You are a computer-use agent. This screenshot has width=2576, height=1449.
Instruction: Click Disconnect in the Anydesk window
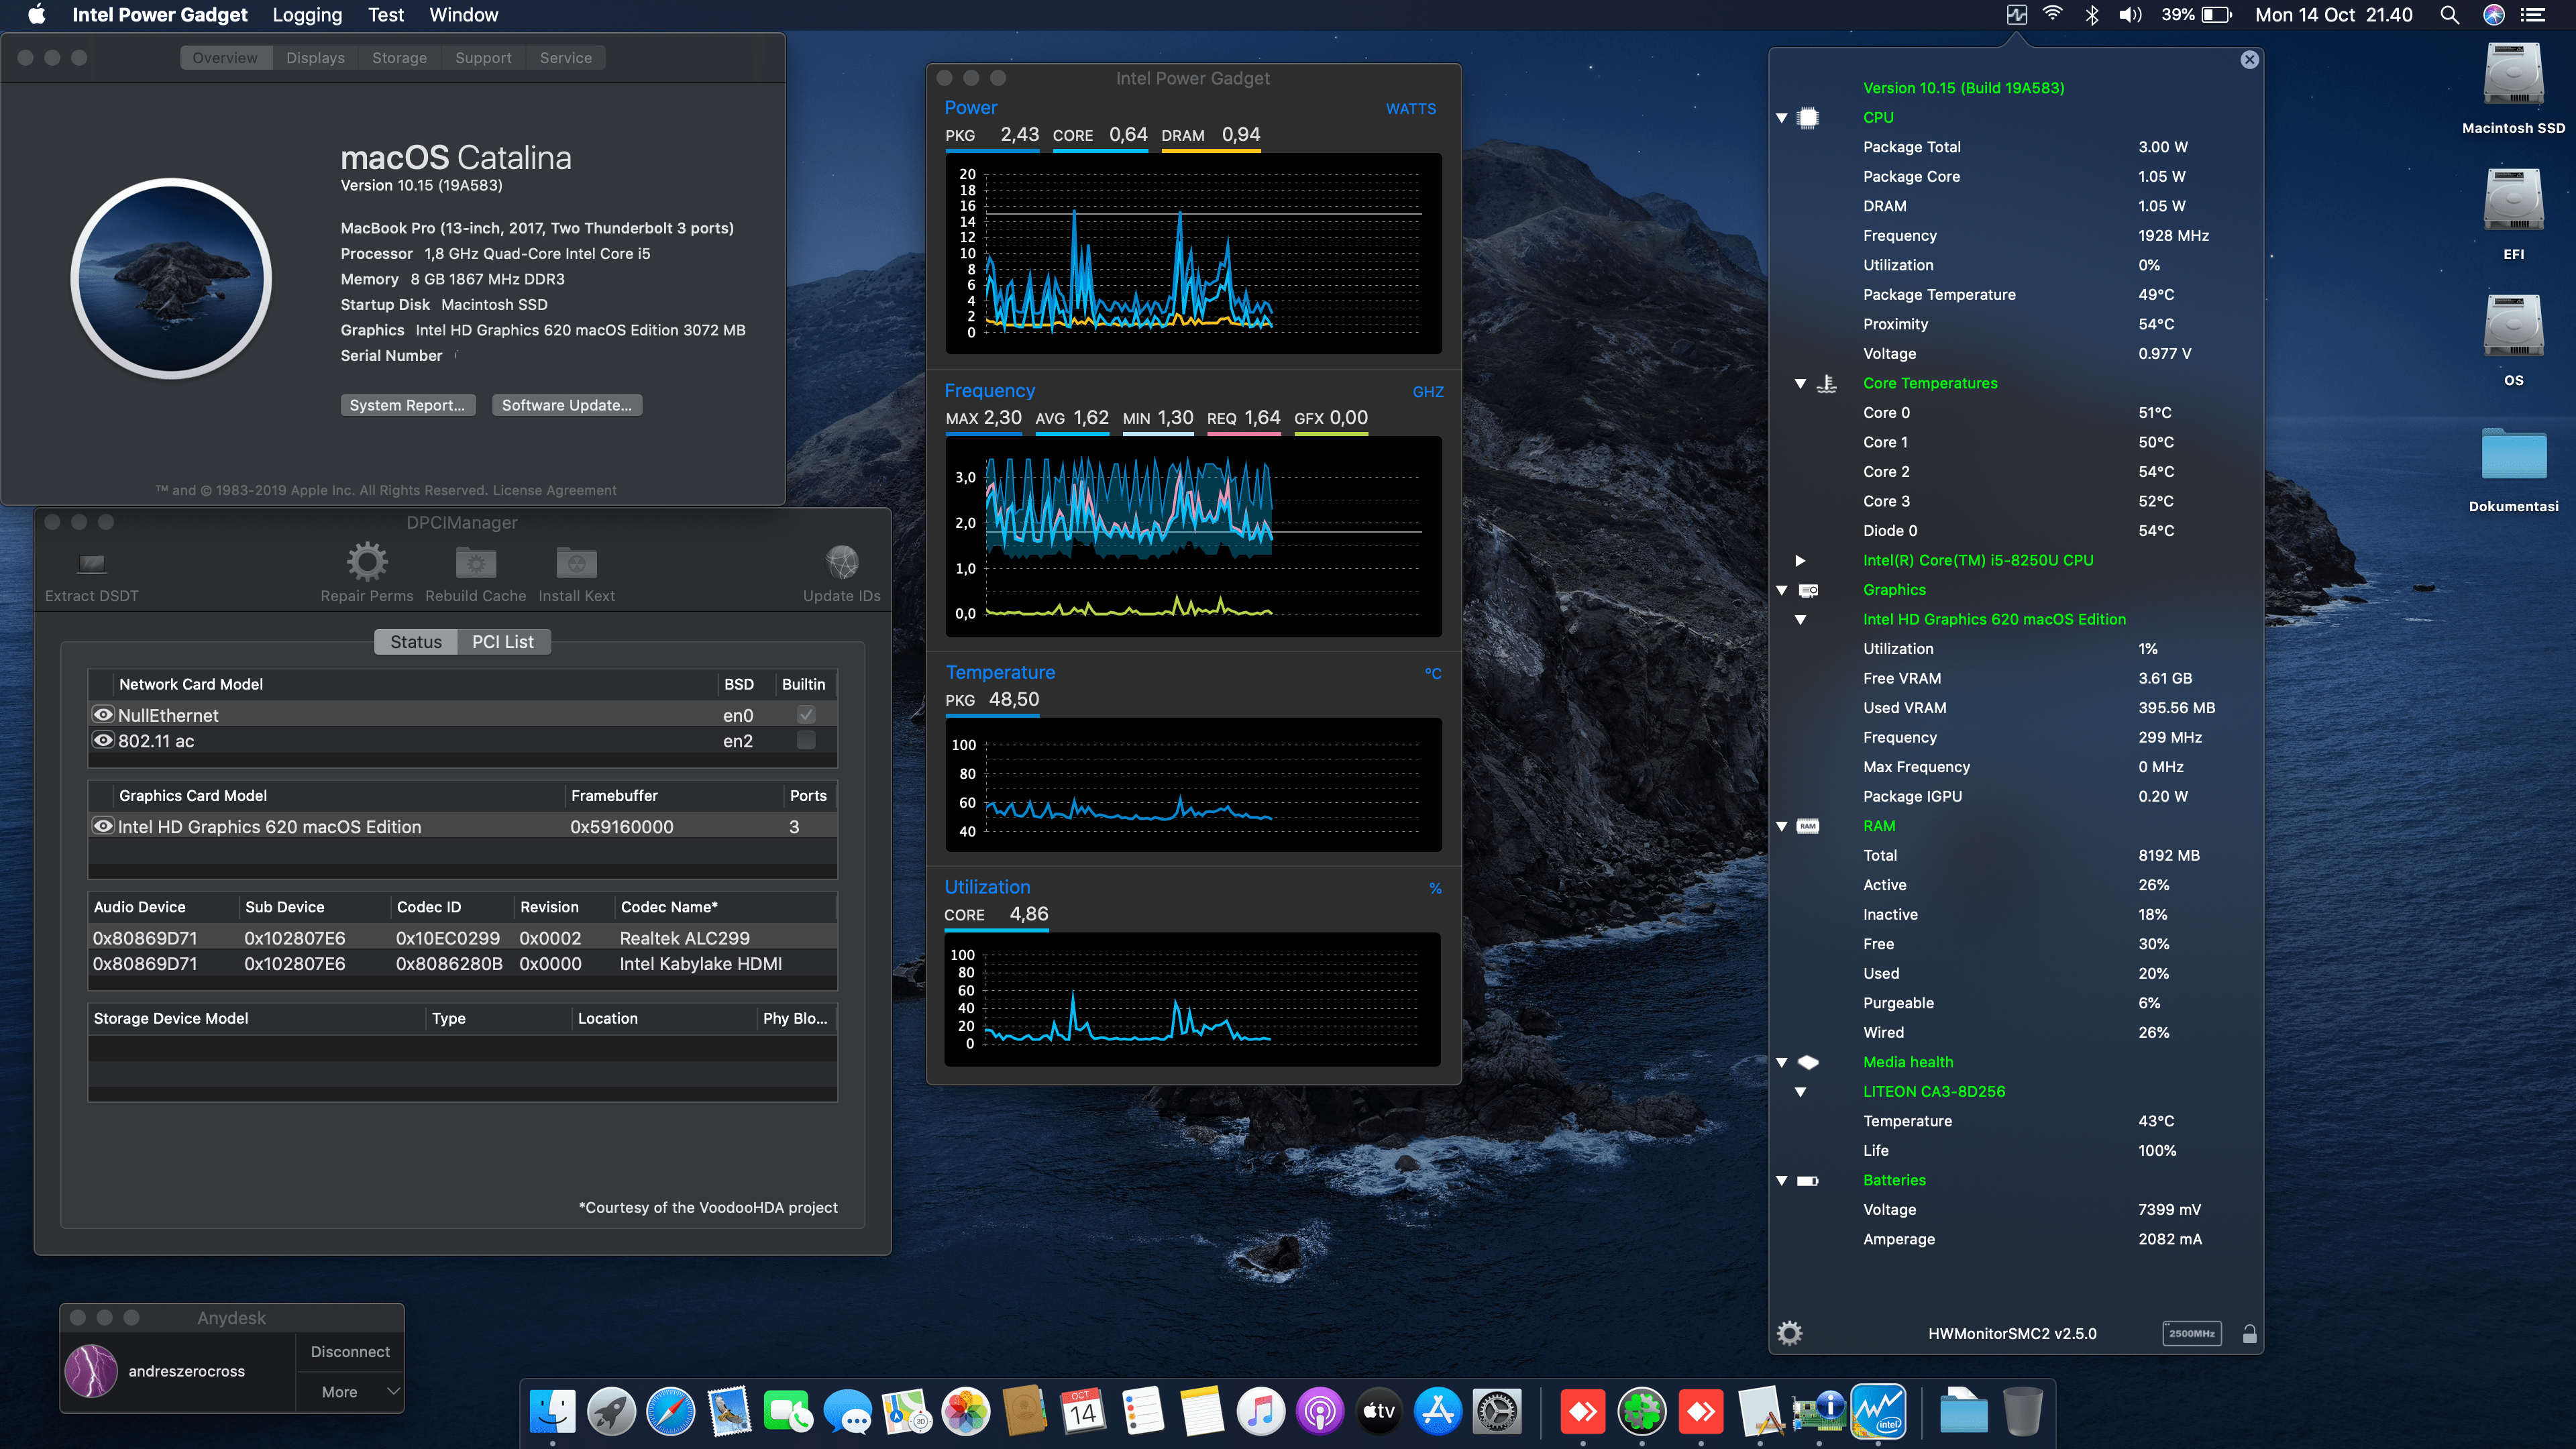[350, 1351]
